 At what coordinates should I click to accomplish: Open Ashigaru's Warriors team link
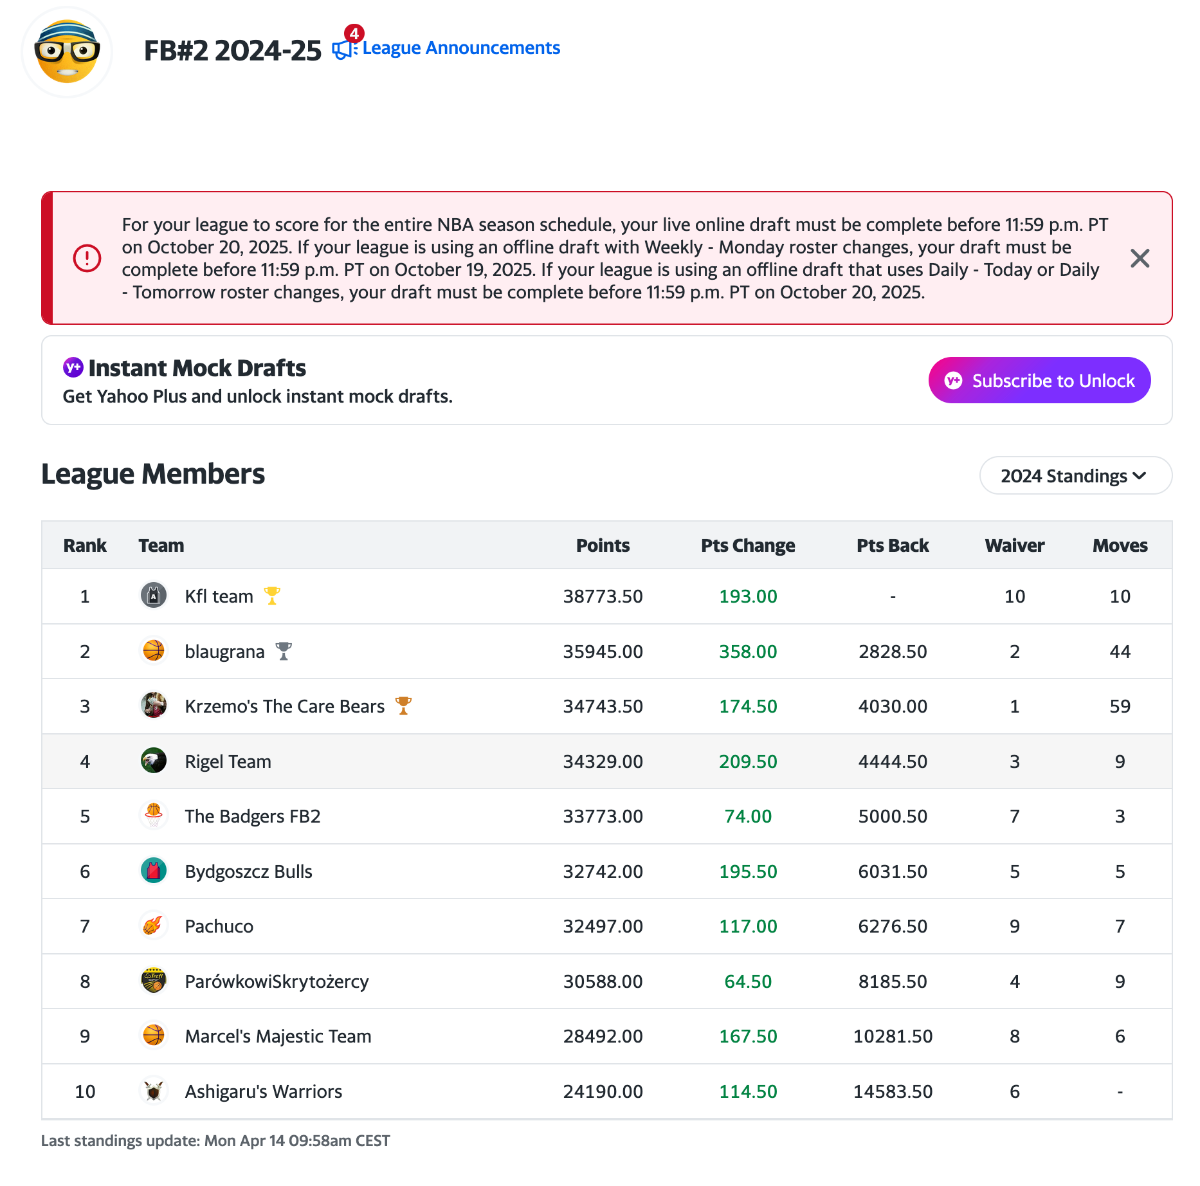[263, 1092]
